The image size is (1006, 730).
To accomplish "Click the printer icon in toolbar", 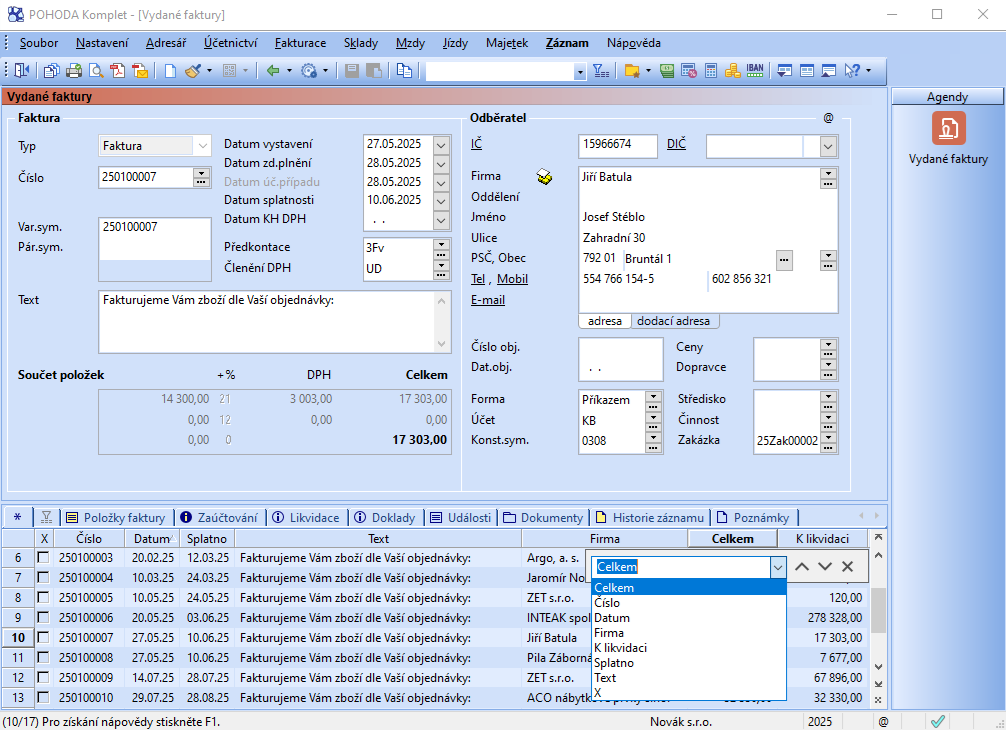I will point(74,71).
